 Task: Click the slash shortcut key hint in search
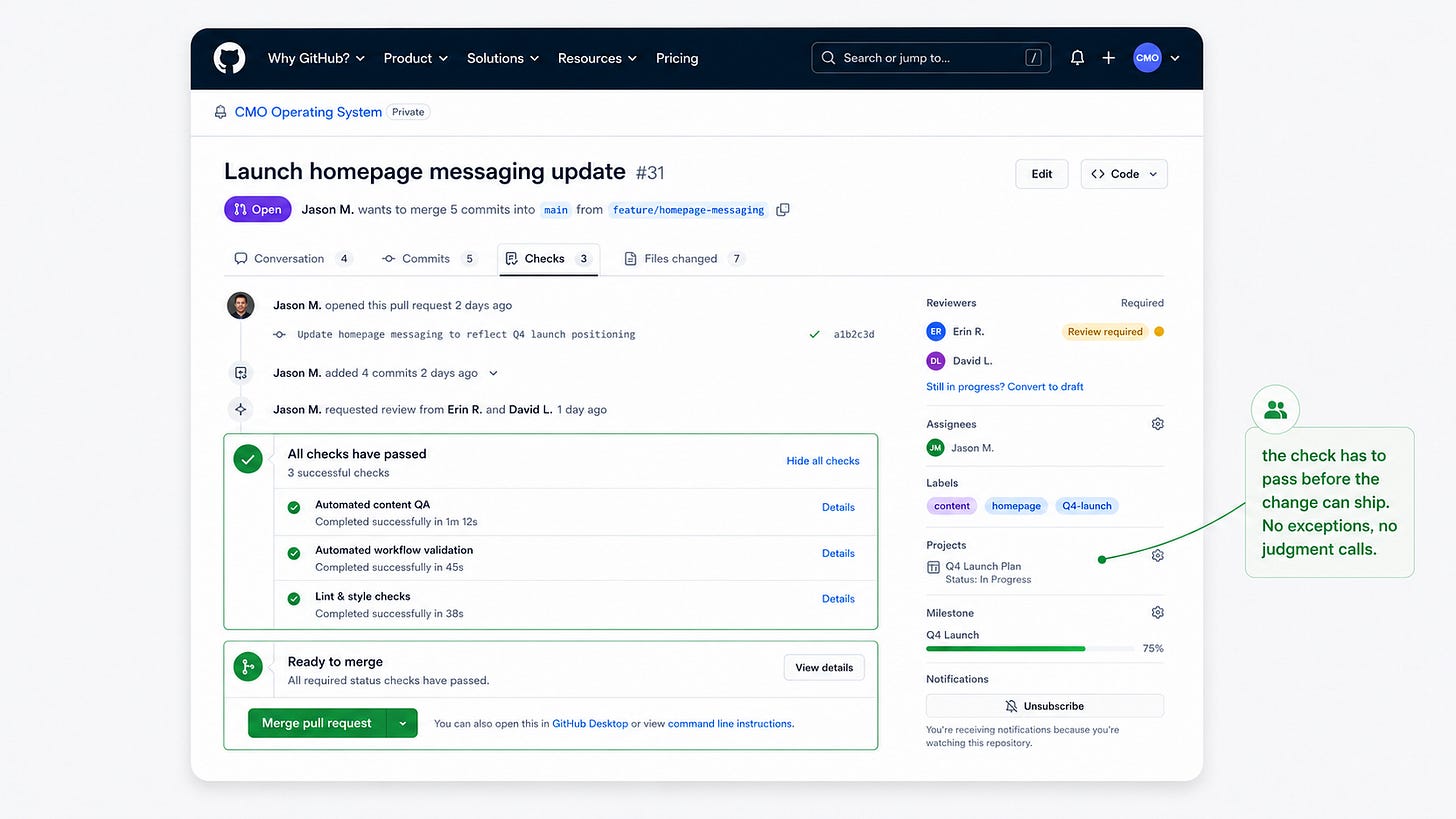click(1033, 58)
